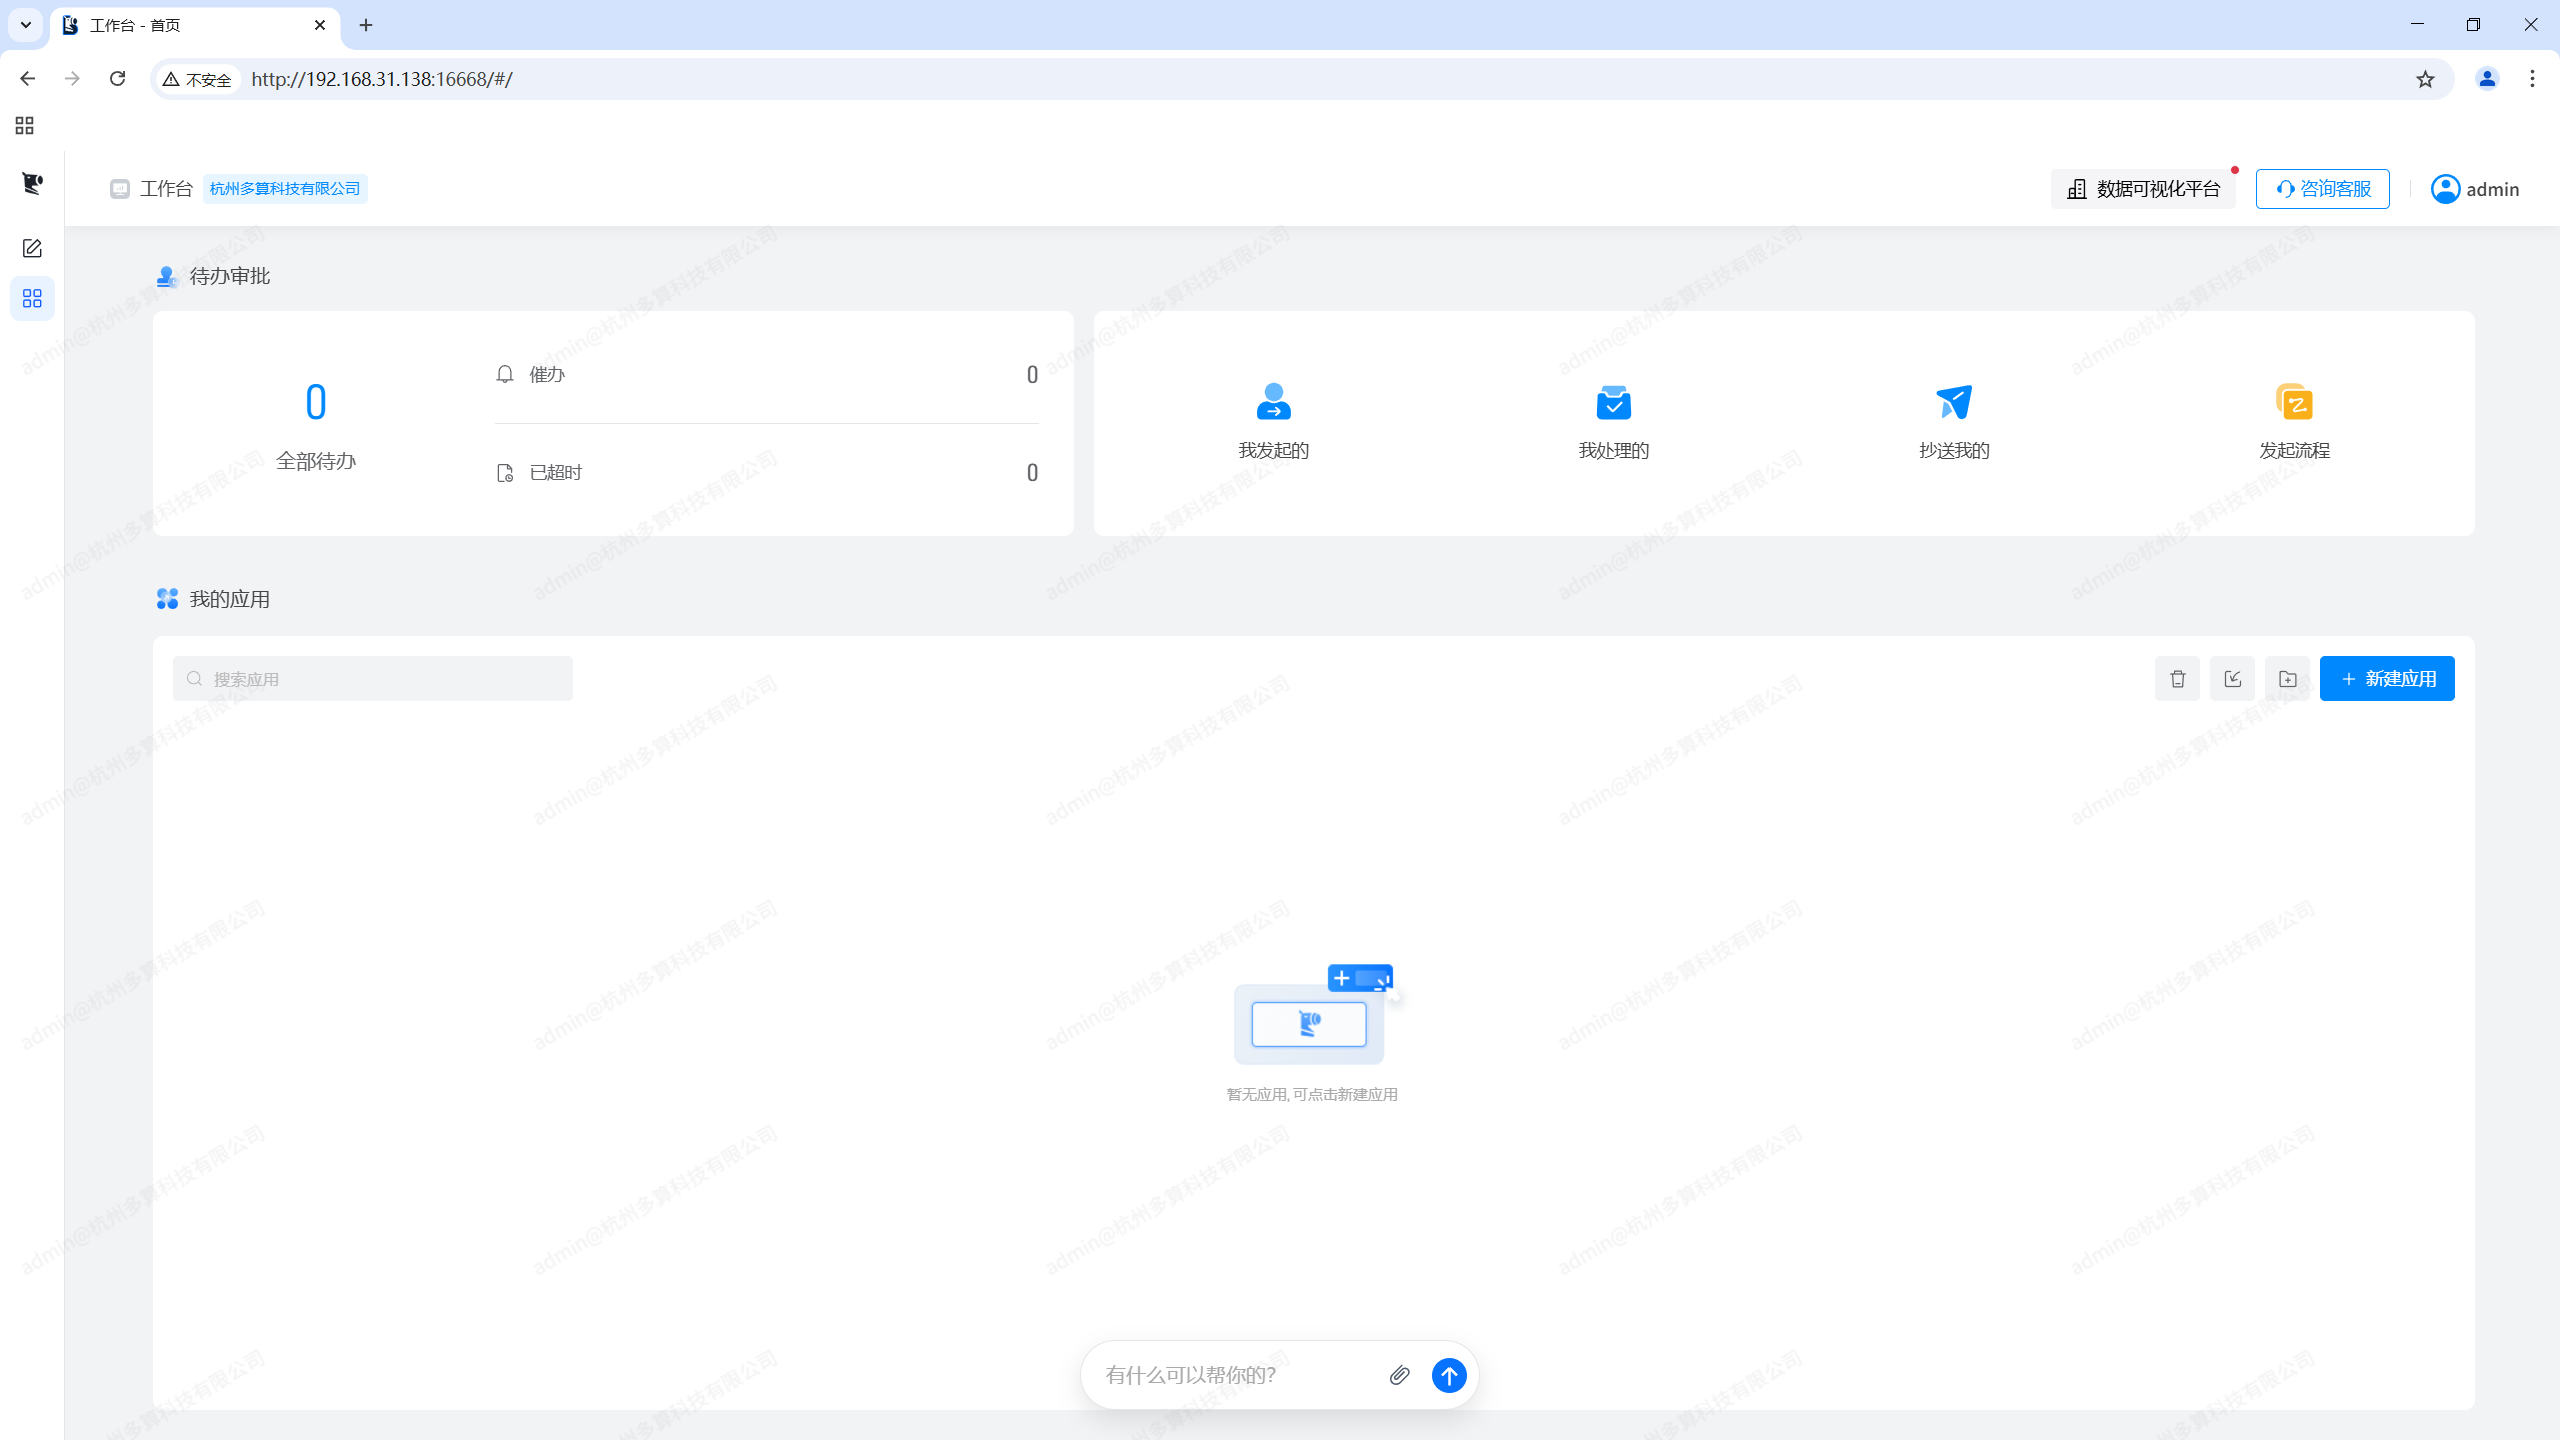Click the app logo in left sidebar
2560x1440 pixels.
click(x=32, y=183)
